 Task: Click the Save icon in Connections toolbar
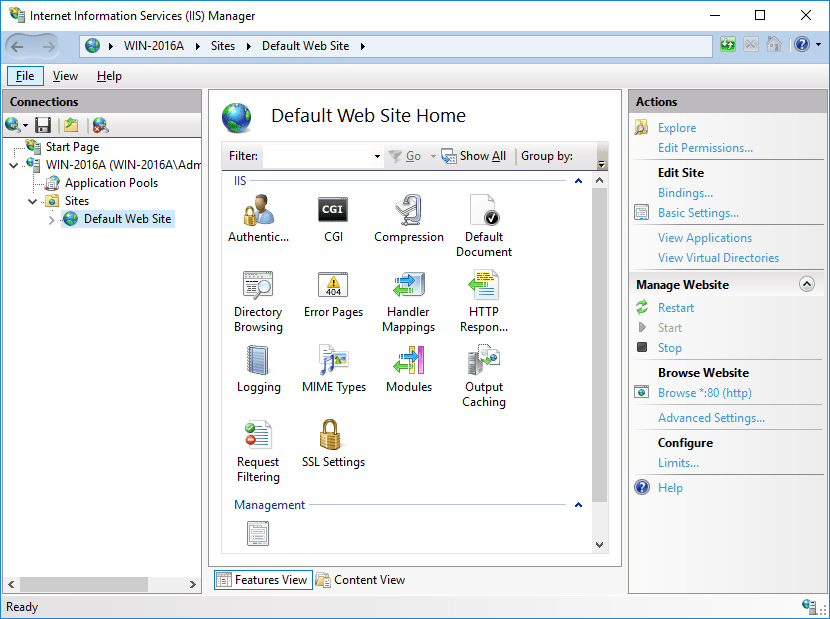[43, 125]
